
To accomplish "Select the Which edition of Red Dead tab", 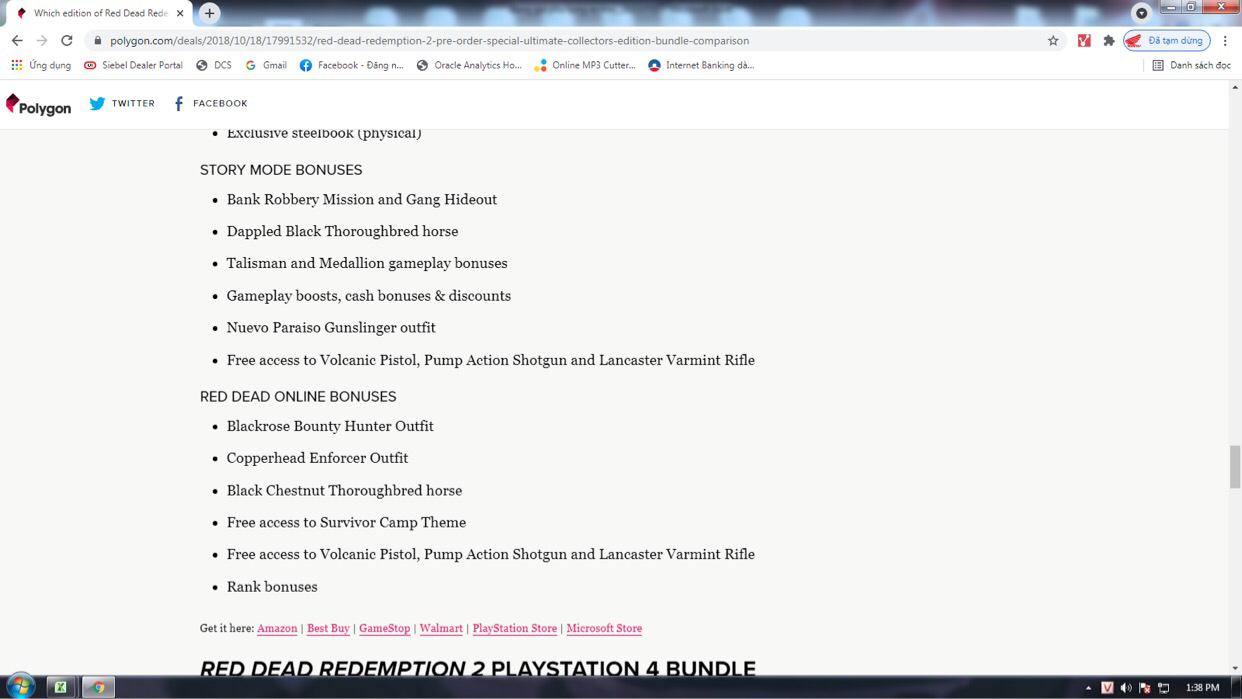I will (98, 13).
